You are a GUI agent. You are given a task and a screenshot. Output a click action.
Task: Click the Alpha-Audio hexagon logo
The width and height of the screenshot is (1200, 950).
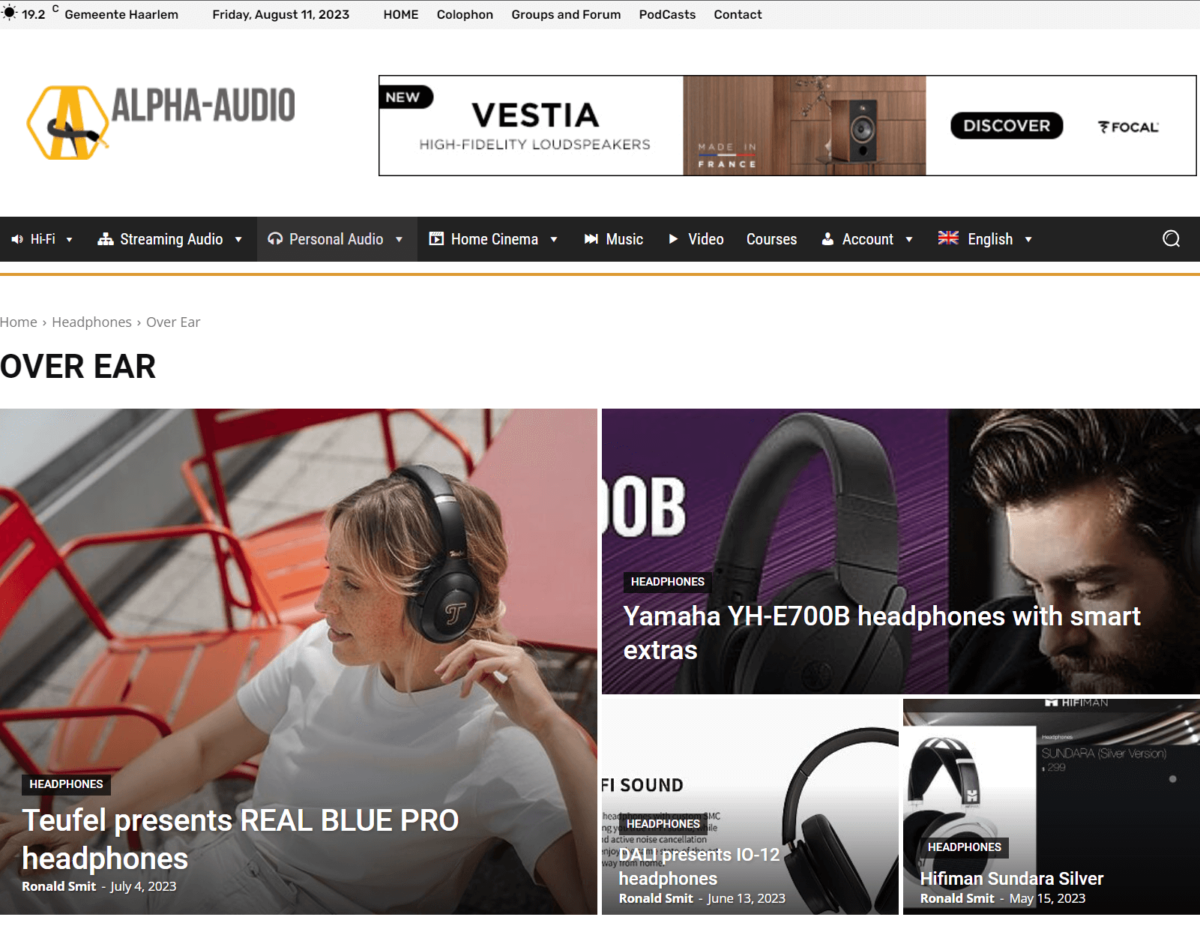pyautogui.click(x=67, y=122)
